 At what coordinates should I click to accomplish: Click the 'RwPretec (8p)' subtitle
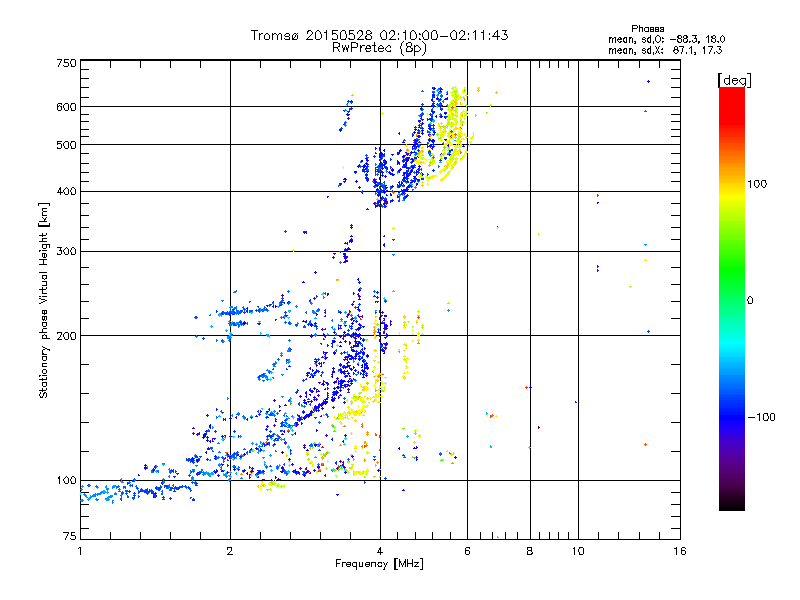click(x=379, y=48)
